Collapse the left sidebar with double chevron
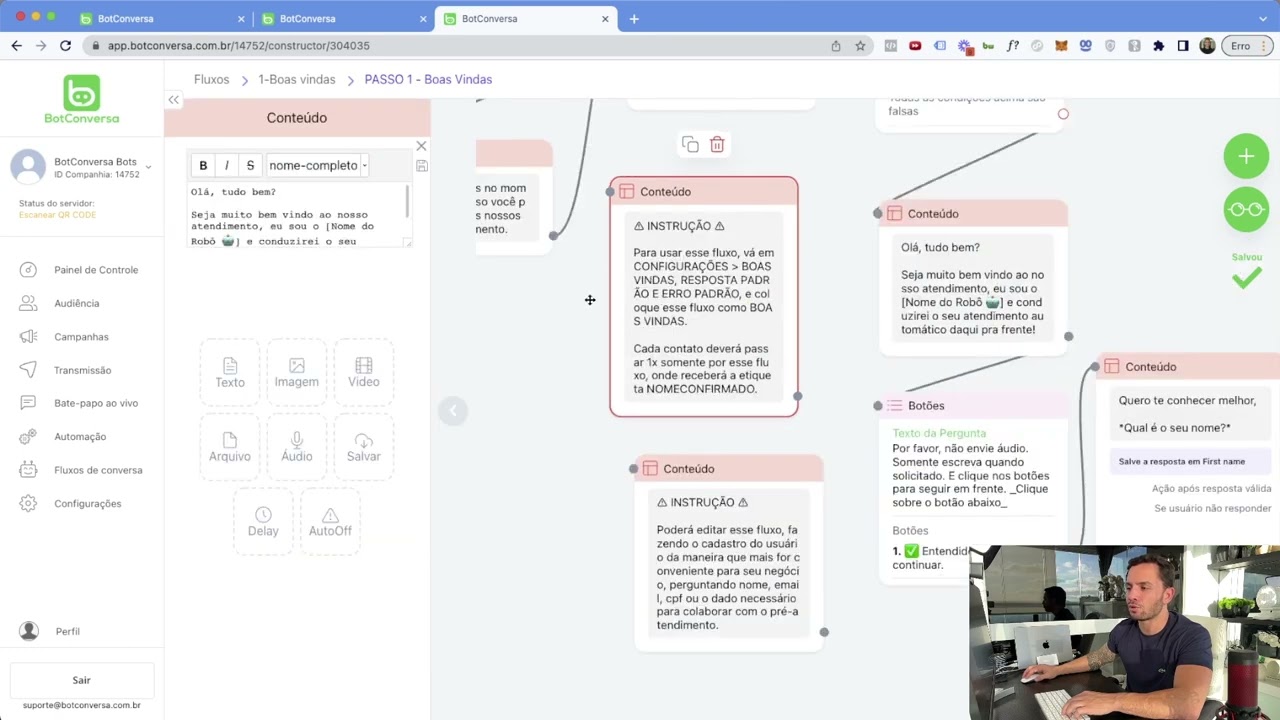The image size is (1280, 720). pyautogui.click(x=174, y=100)
